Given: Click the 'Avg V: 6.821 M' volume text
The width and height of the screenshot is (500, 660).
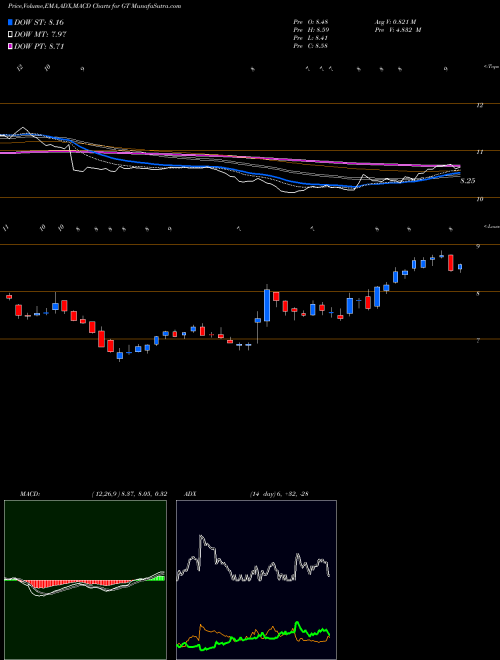Looking at the screenshot, I should (x=397, y=22).
